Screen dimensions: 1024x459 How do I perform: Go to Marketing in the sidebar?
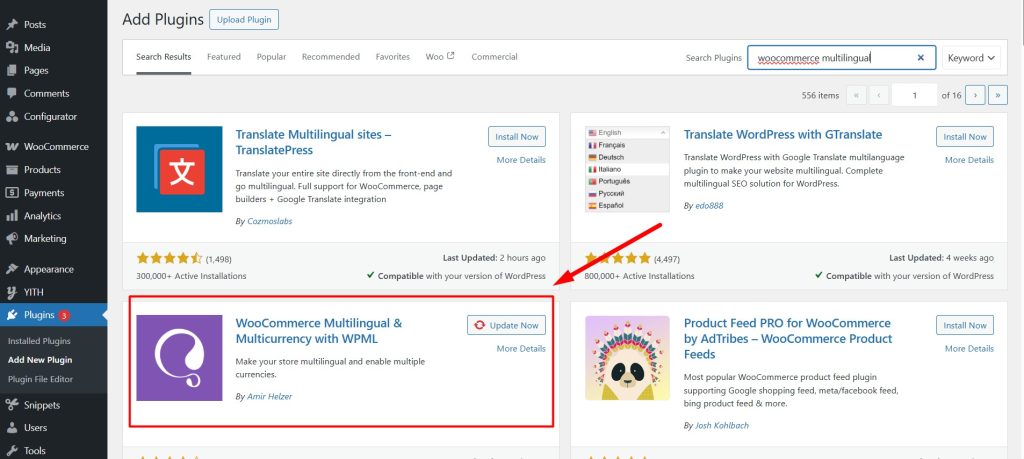[x=45, y=239]
